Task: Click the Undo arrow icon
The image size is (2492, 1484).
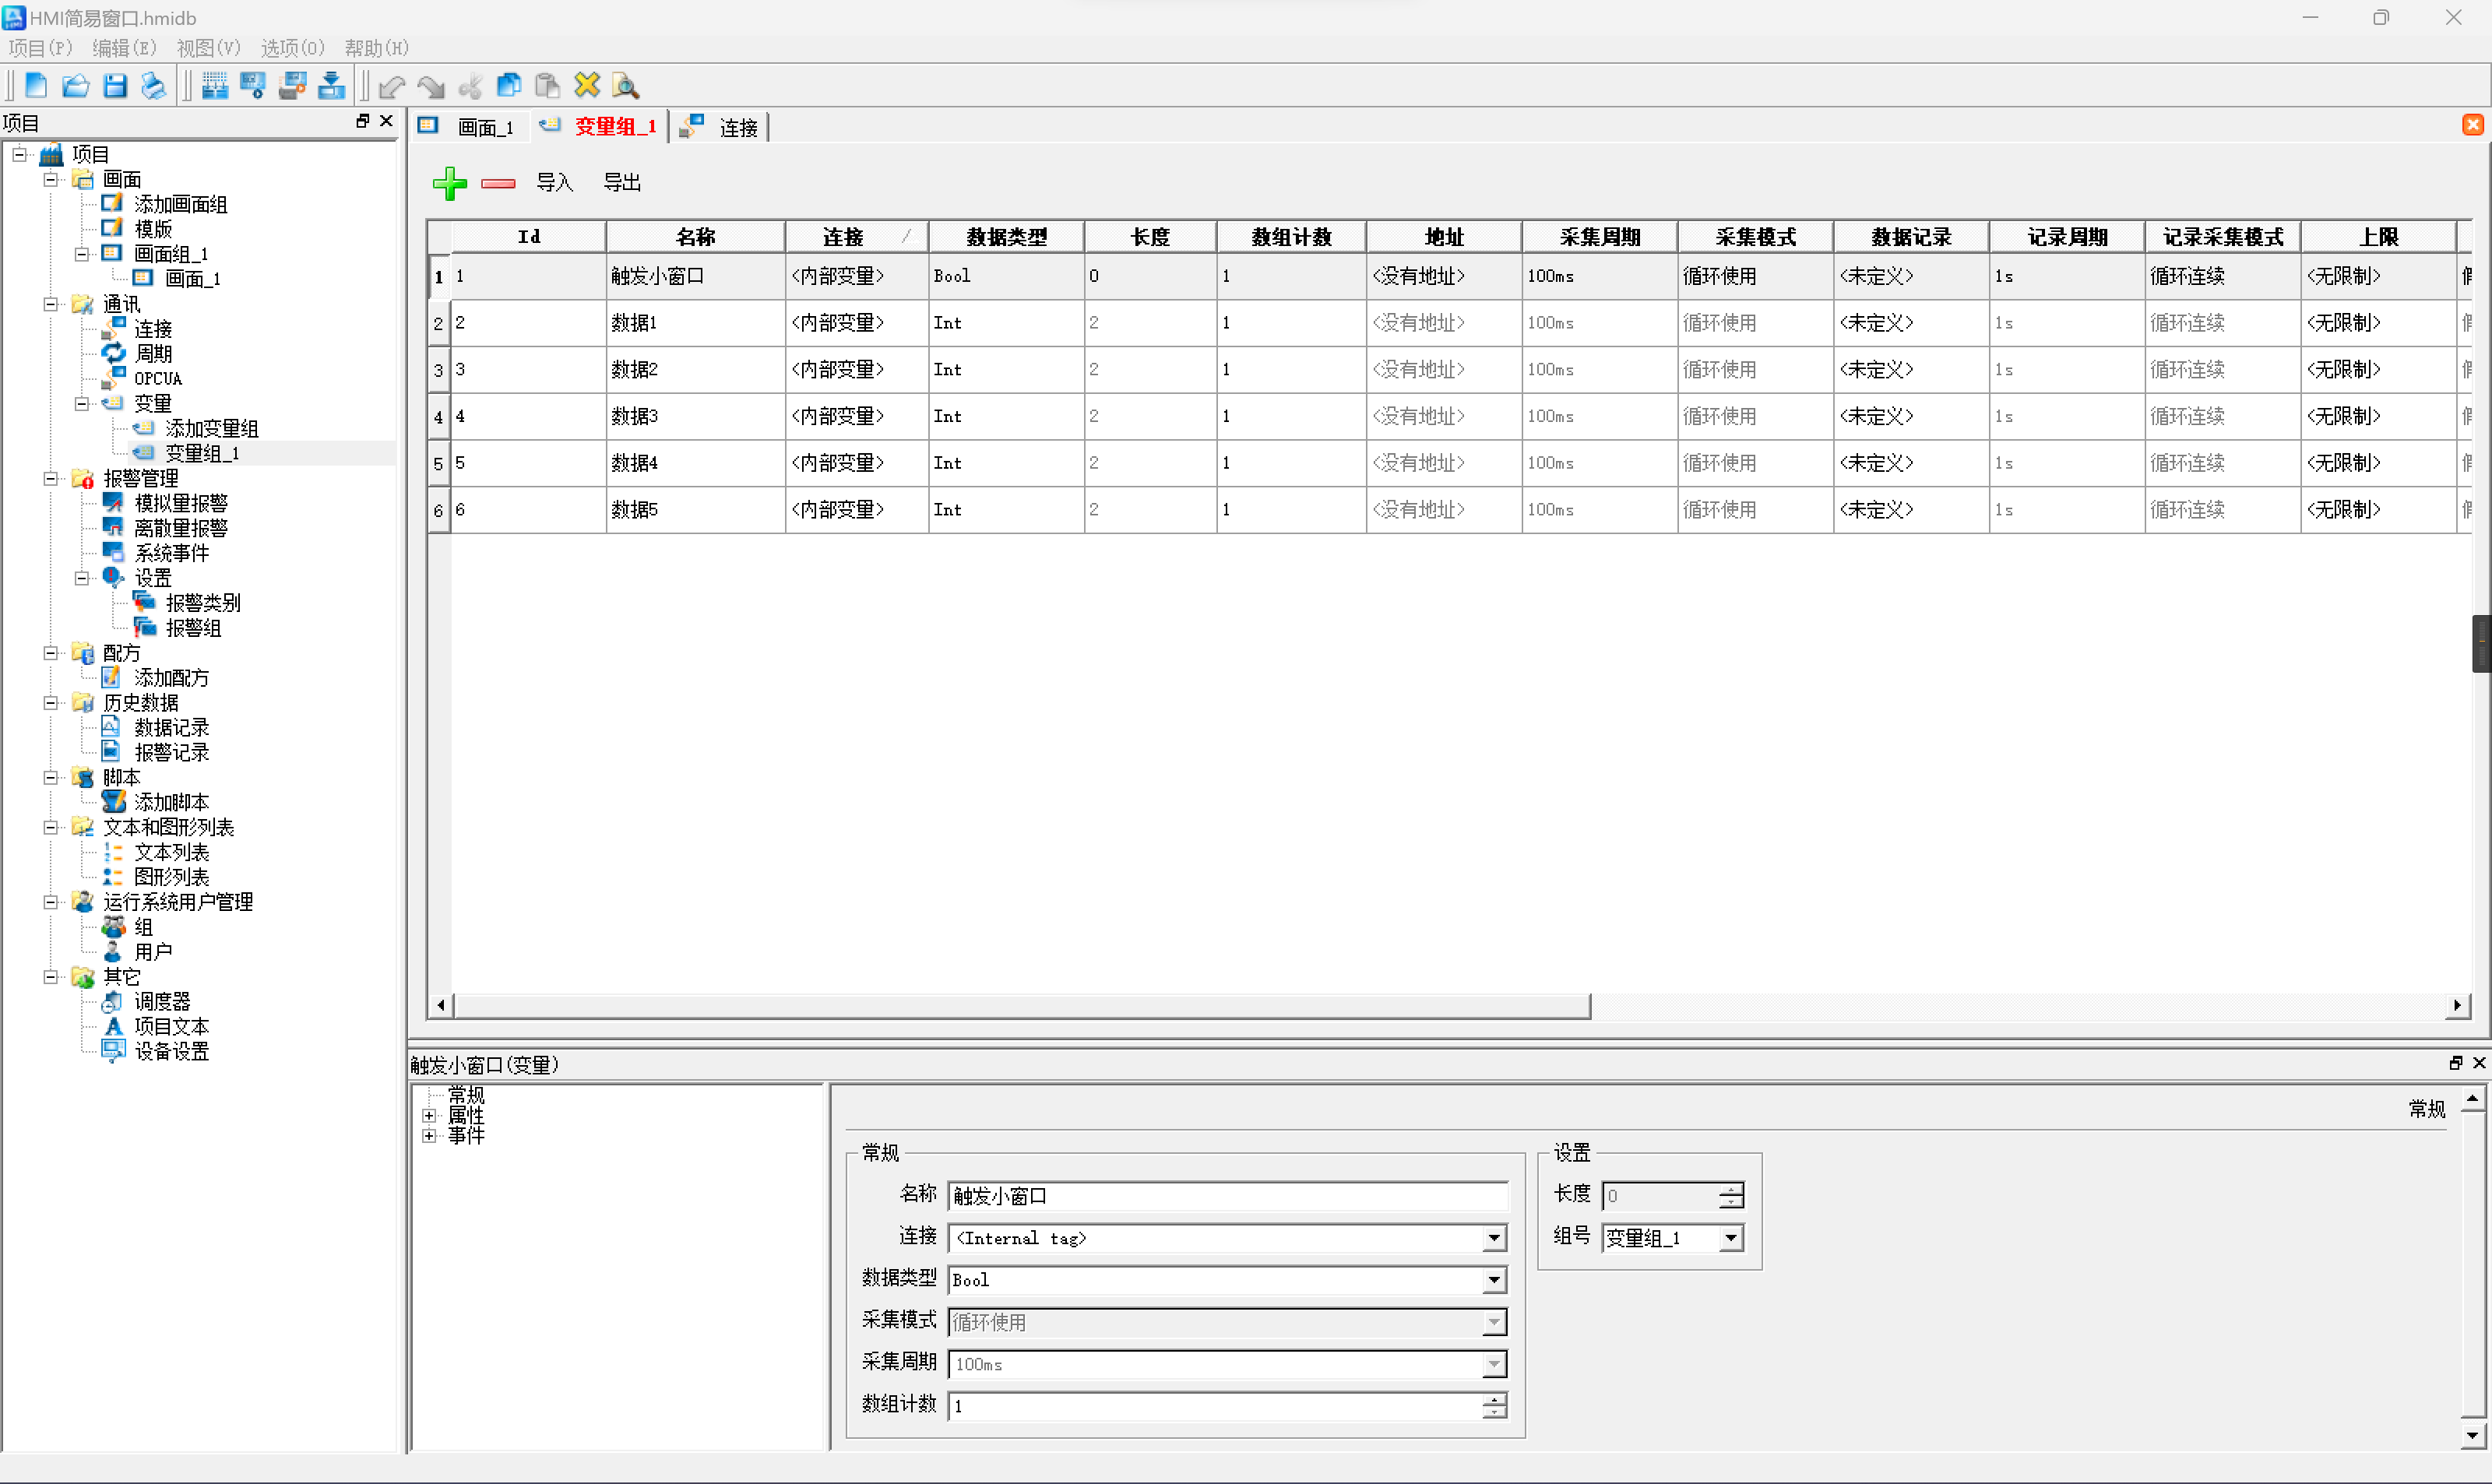Action: (392, 87)
